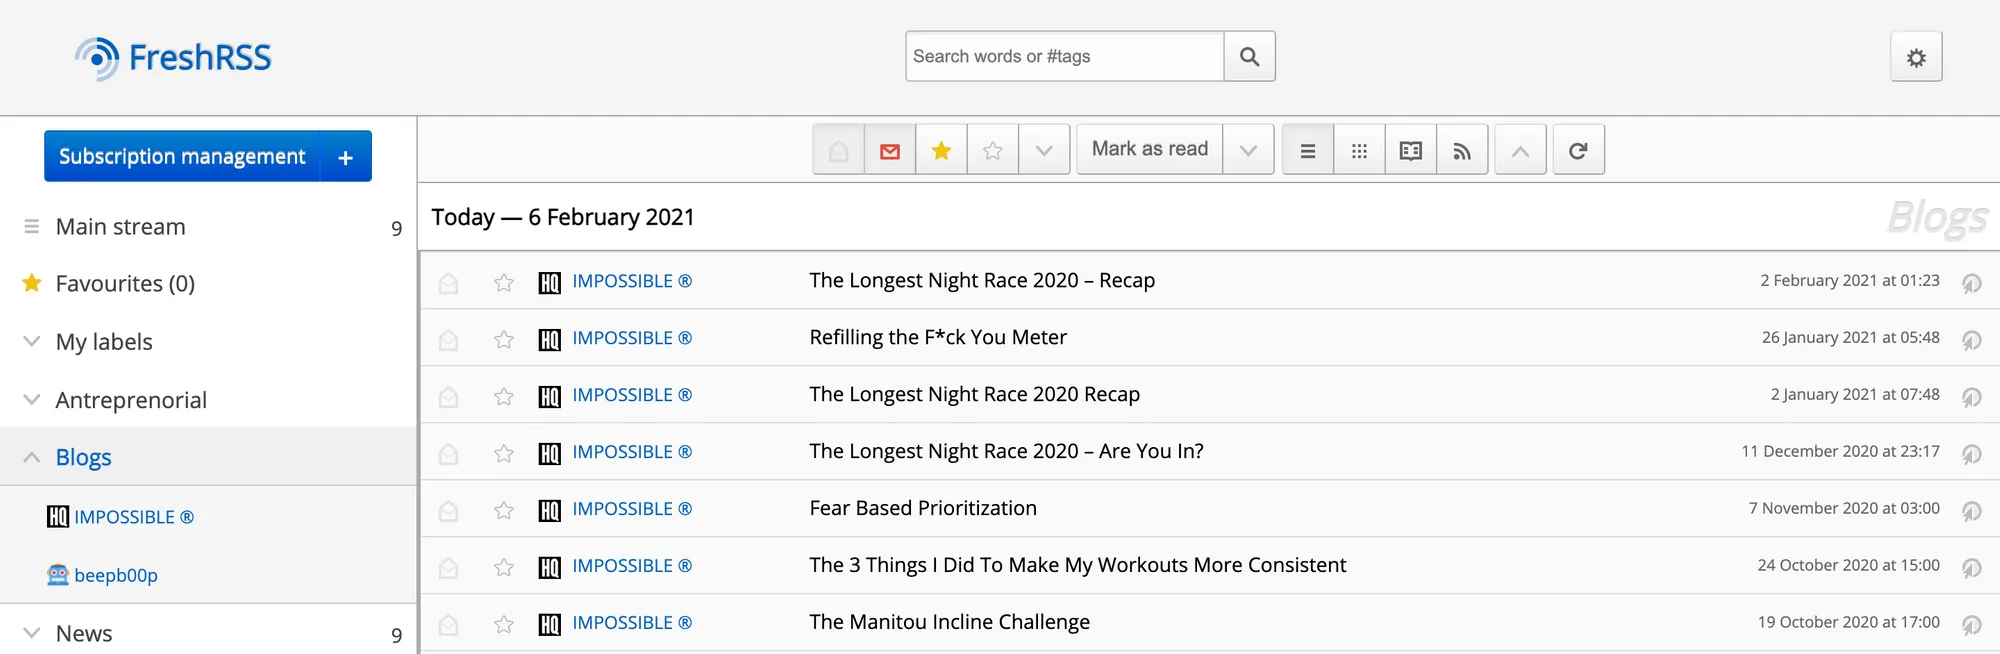This screenshot has height=654, width=2000.
Task: Toggle the show unread articles filter
Action: click(890, 150)
